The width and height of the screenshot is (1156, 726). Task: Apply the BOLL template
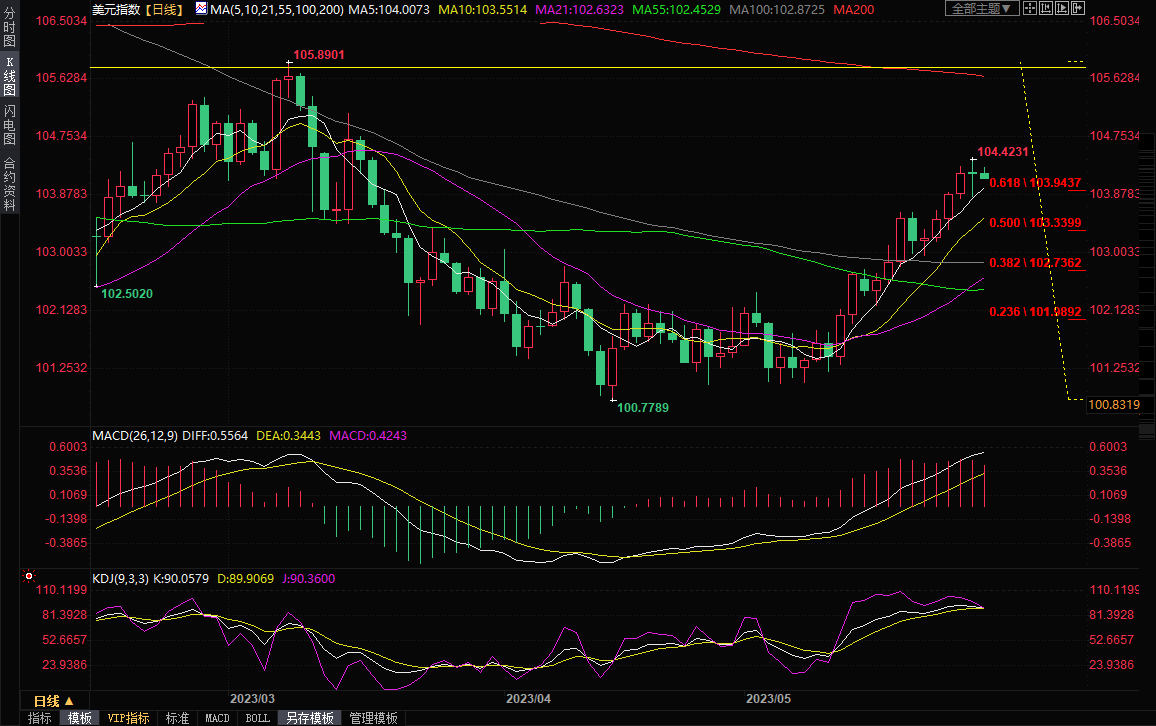pyautogui.click(x=257, y=718)
